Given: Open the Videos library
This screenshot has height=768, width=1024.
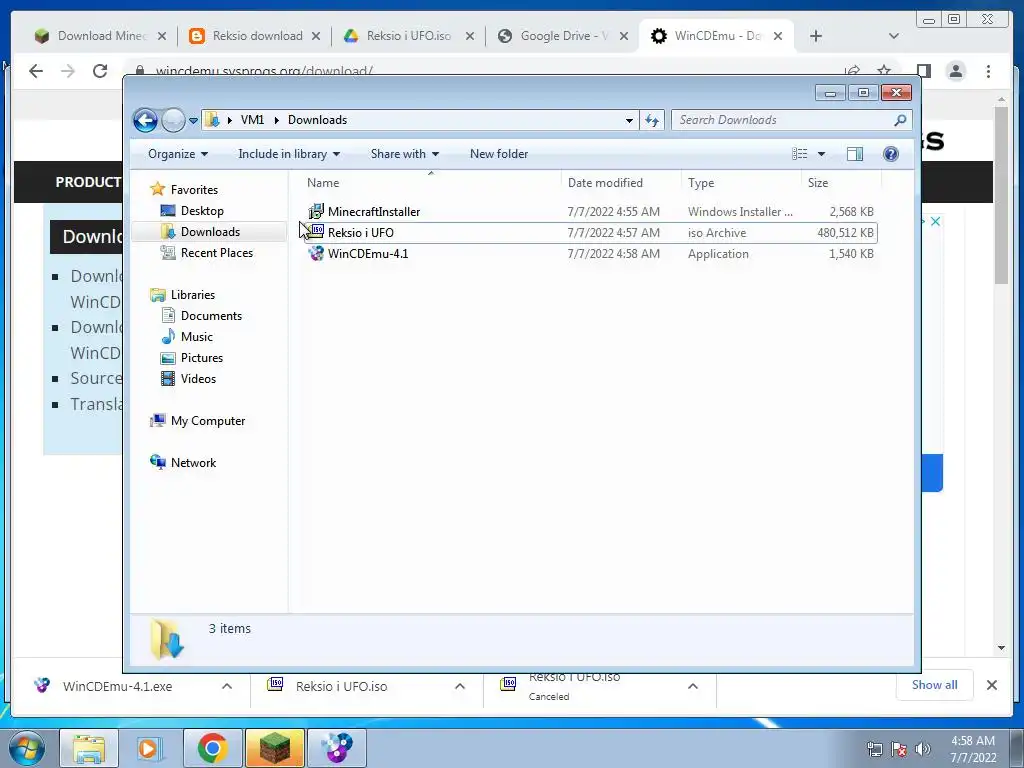Looking at the screenshot, I should [198, 379].
